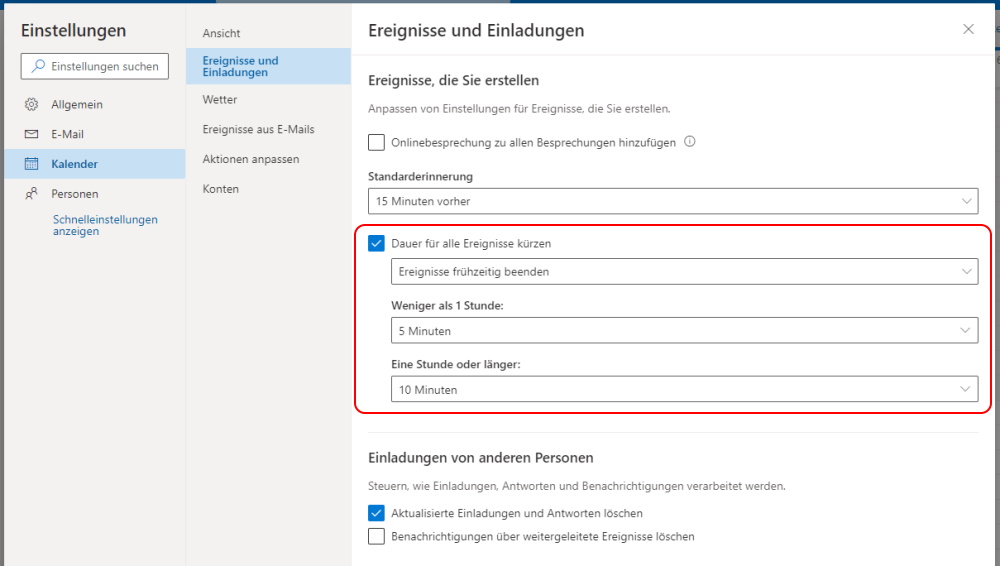Expand the Ereignisse frühzeitig beenden dropdown

coord(684,271)
